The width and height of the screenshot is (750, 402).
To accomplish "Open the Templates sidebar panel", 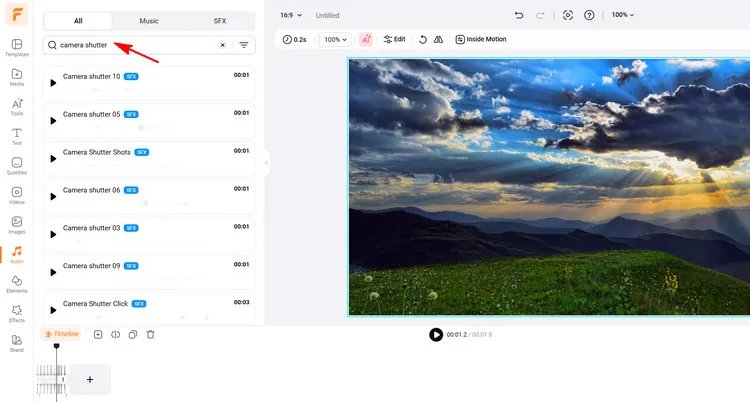I will pyautogui.click(x=17, y=48).
